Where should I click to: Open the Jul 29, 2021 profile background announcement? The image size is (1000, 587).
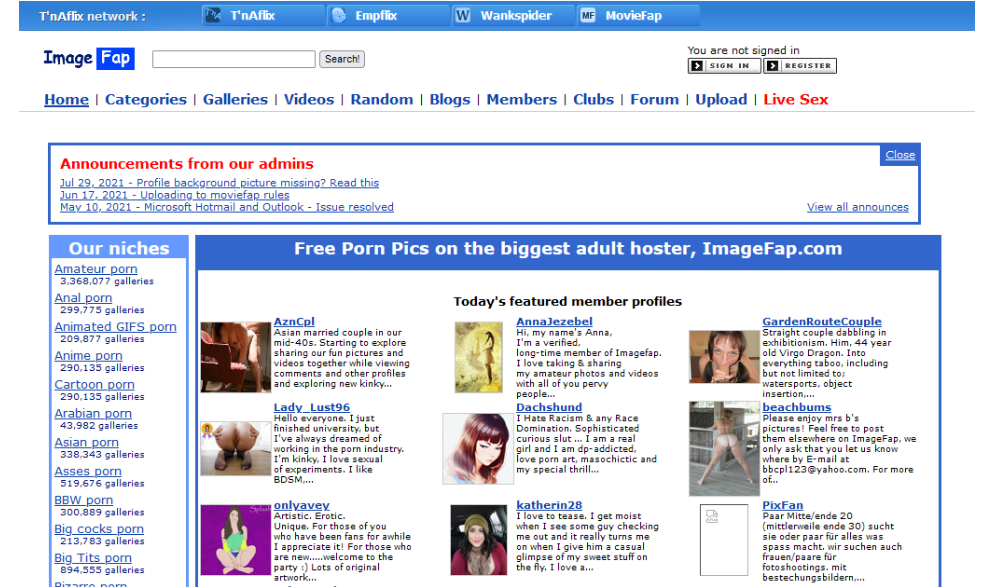tap(219, 183)
